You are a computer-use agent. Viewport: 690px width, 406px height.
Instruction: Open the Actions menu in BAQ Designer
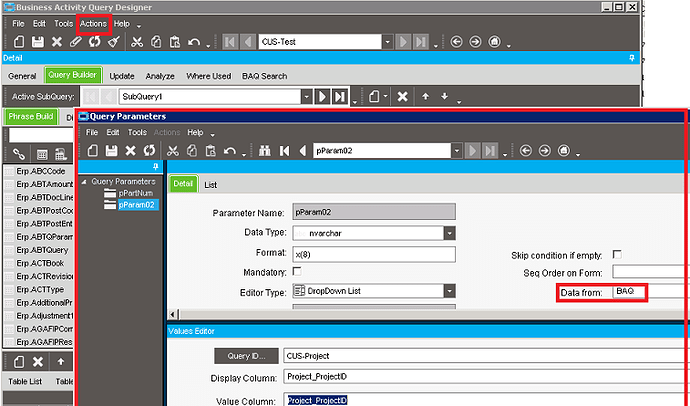93,24
